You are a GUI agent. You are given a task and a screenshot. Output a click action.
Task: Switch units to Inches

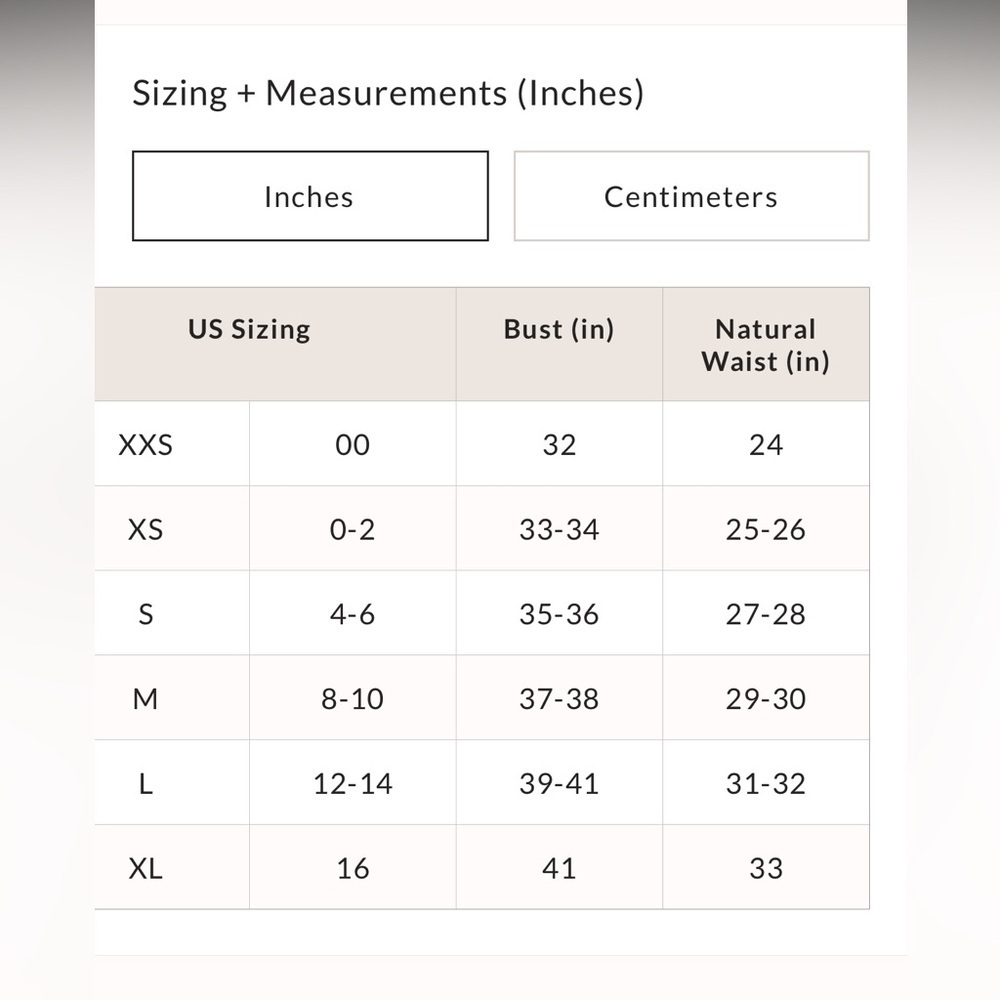pyautogui.click(x=310, y=196)
